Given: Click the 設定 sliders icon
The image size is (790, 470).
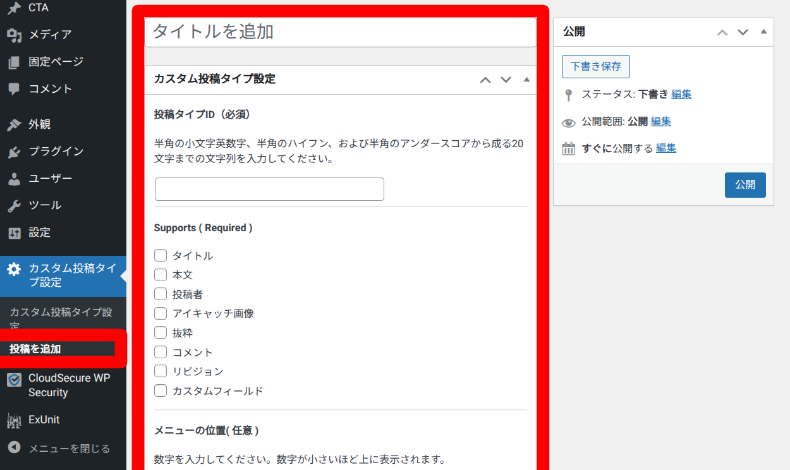Looking at the screenshot, I should [x=14, y=233].
